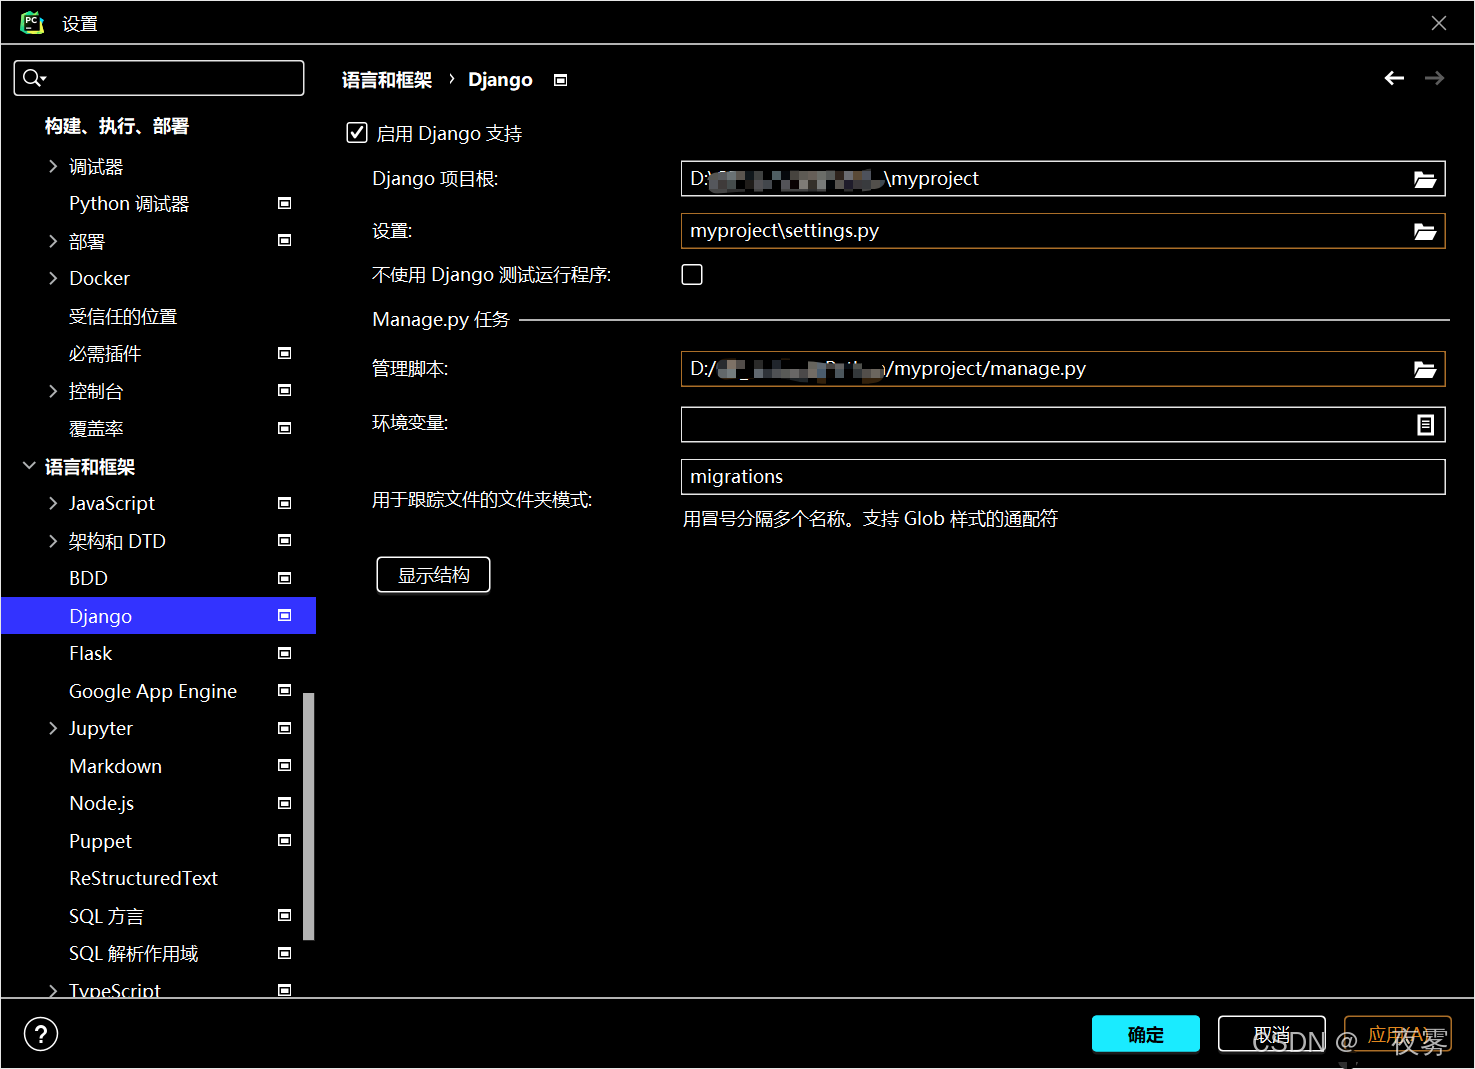Image resolution: width=1475 pixels, height=1069 pixels.
Task: Click project icon next to Jupyter
Action: [284, 728]
